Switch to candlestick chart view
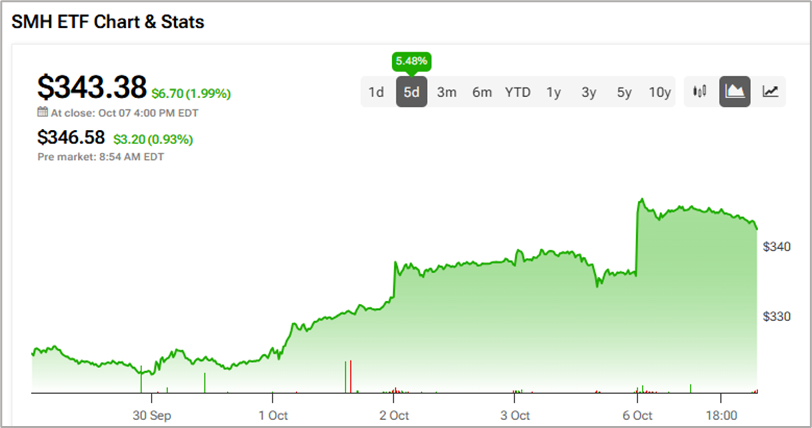This screenshot has width=812, height=428. (700, 92)
